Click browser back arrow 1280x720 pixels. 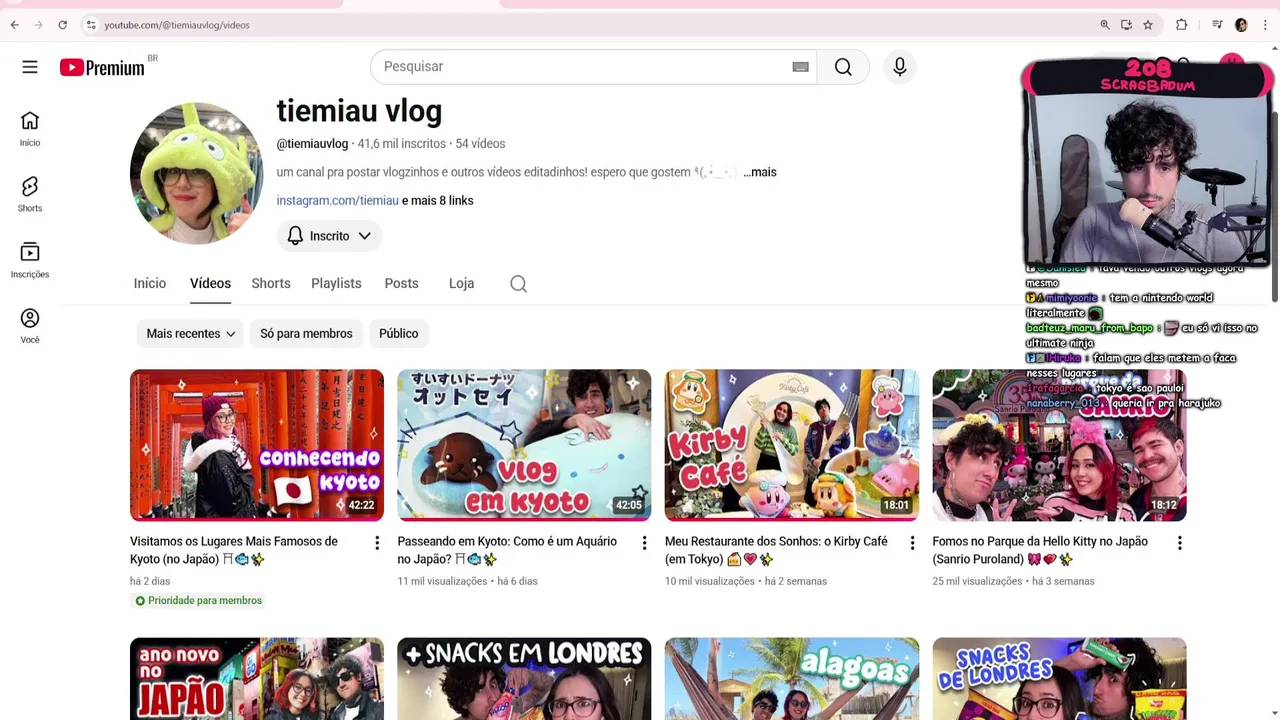[14, 25]
